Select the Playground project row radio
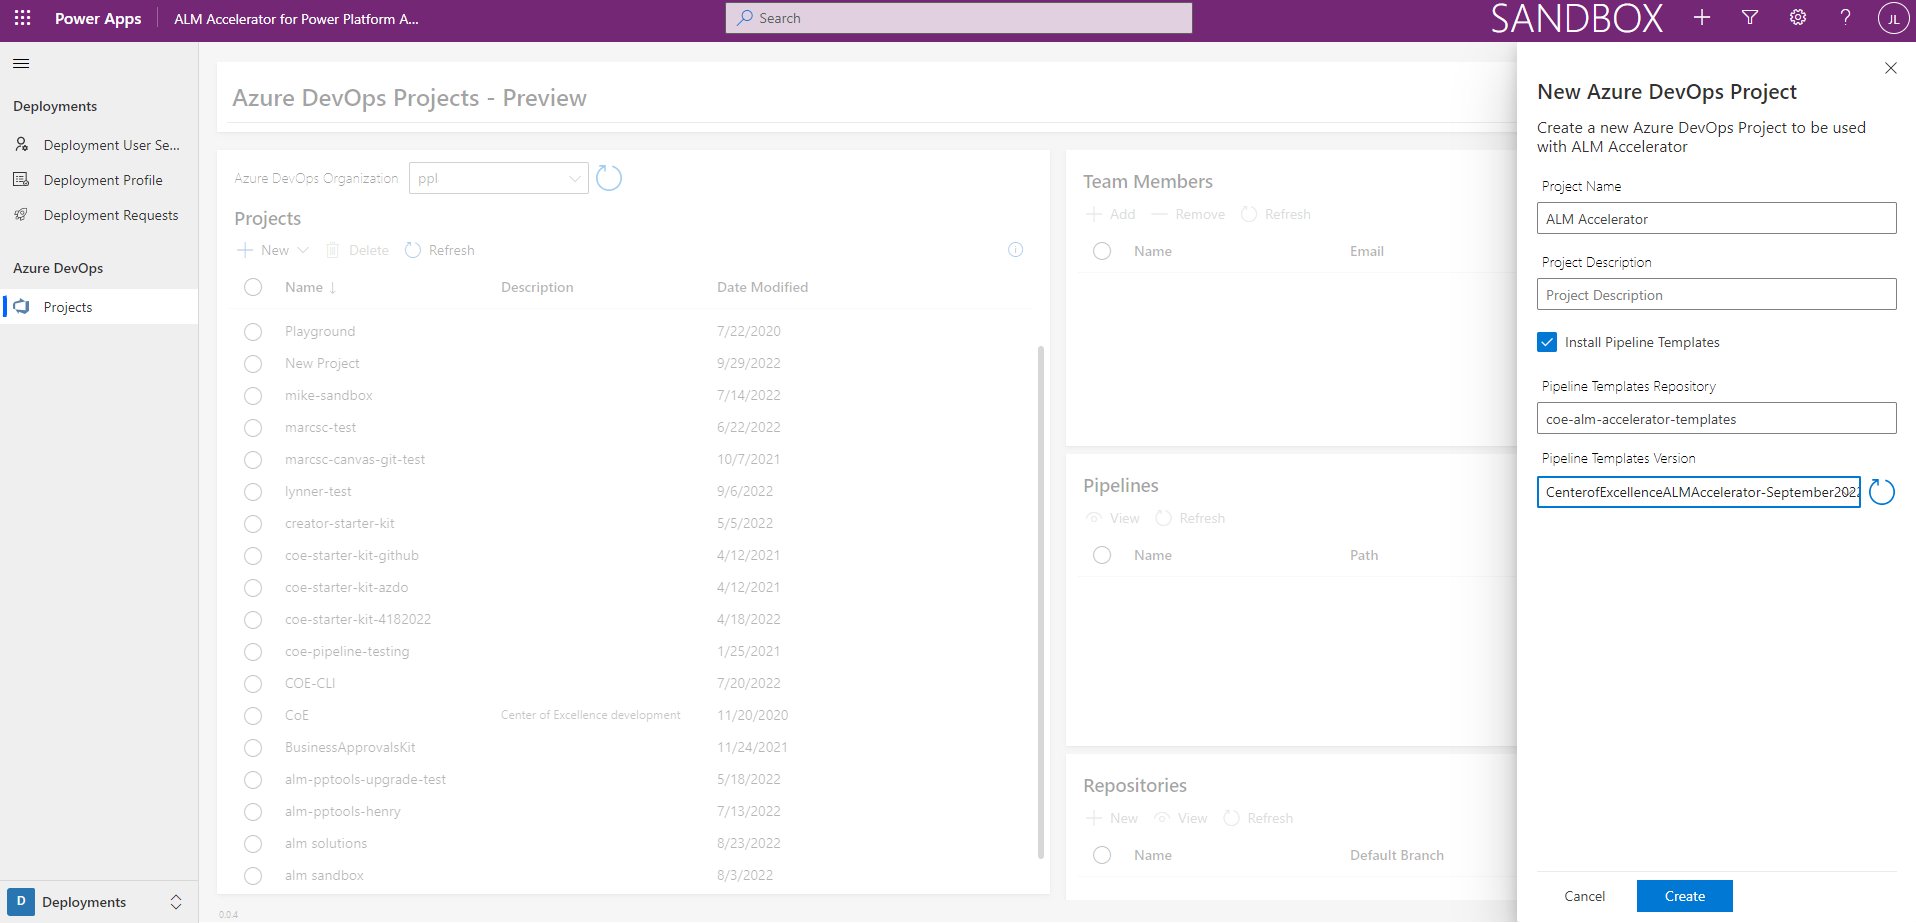 pos(253,331)
